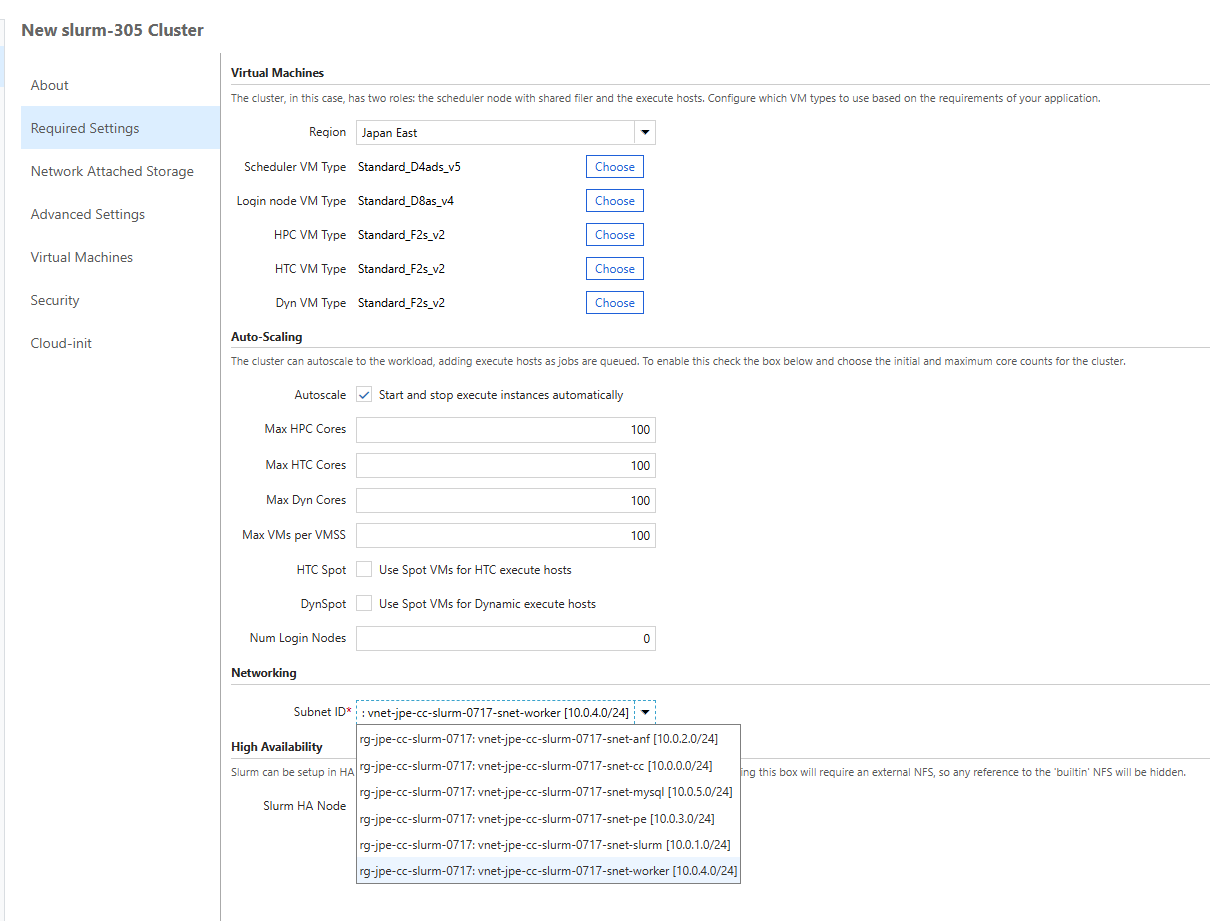Image resolution: width=1210 pixels, height=921 pixels.
Task: Click the Max HPC Cores input field
Action: coord(505,430)
